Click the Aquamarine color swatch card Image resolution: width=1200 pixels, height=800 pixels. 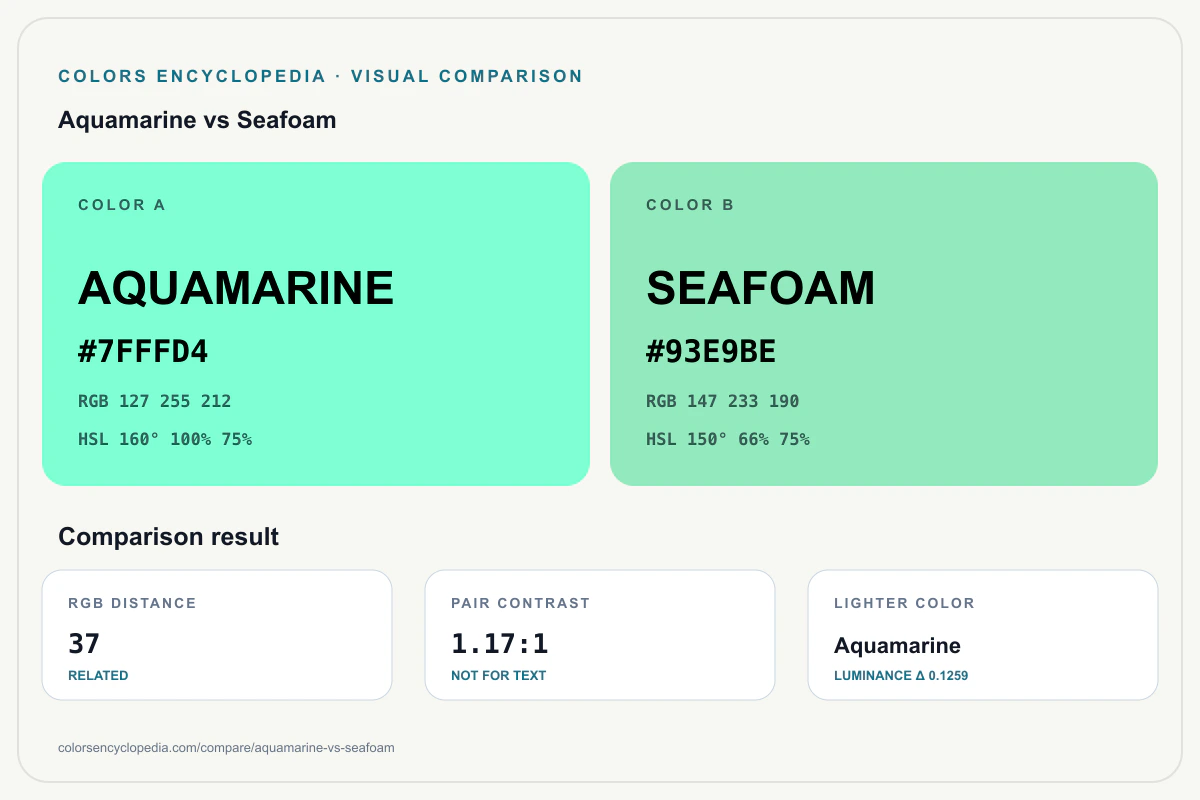tap(316, 324)
